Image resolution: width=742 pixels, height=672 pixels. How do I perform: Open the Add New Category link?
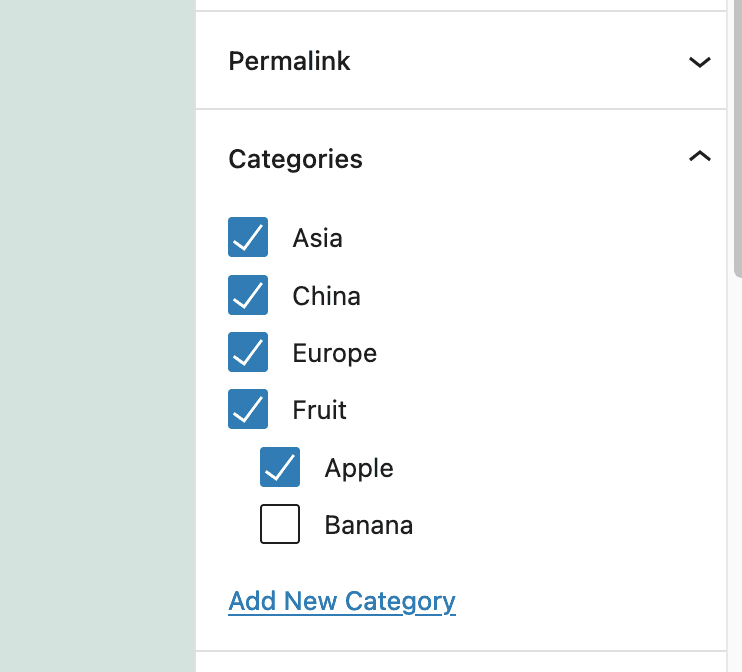pyautogui.click(x=342, y=602)
